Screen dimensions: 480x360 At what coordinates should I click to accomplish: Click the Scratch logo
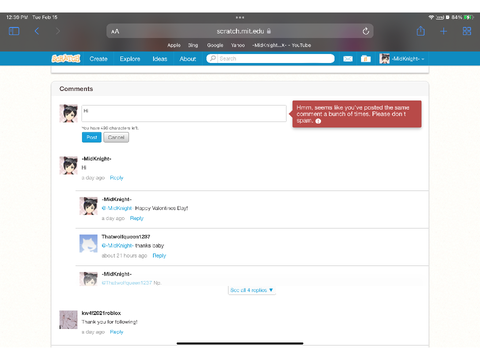pyautogui.click(x=66, y=59)
